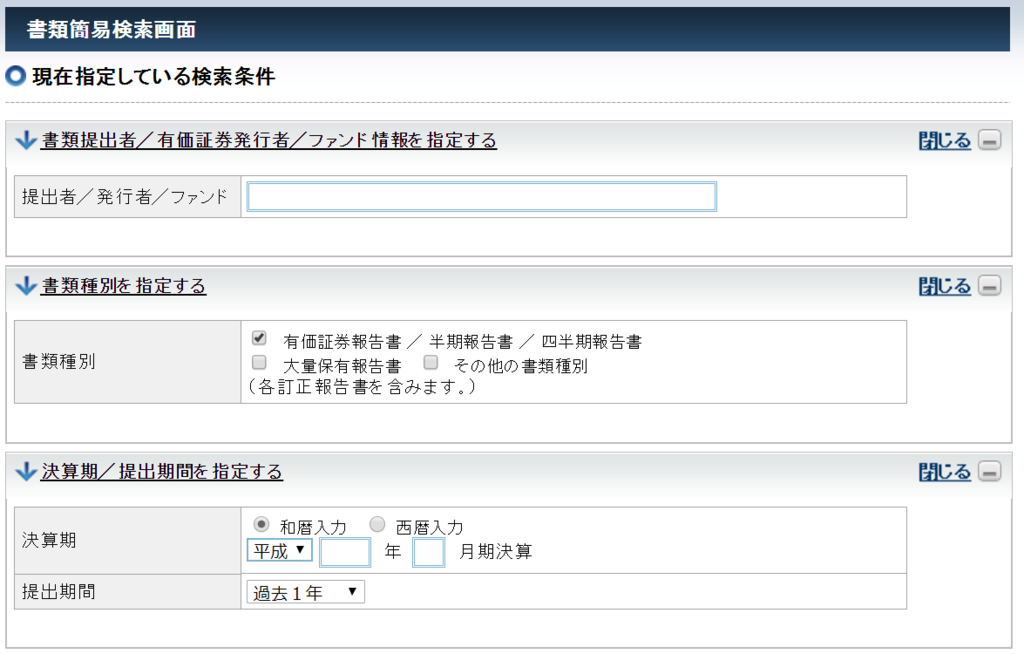Click 書類提出者/有価証券発行者/ファンド情報を指定する link
This screenshot has height=654, width=1024.
pos(269,140)
